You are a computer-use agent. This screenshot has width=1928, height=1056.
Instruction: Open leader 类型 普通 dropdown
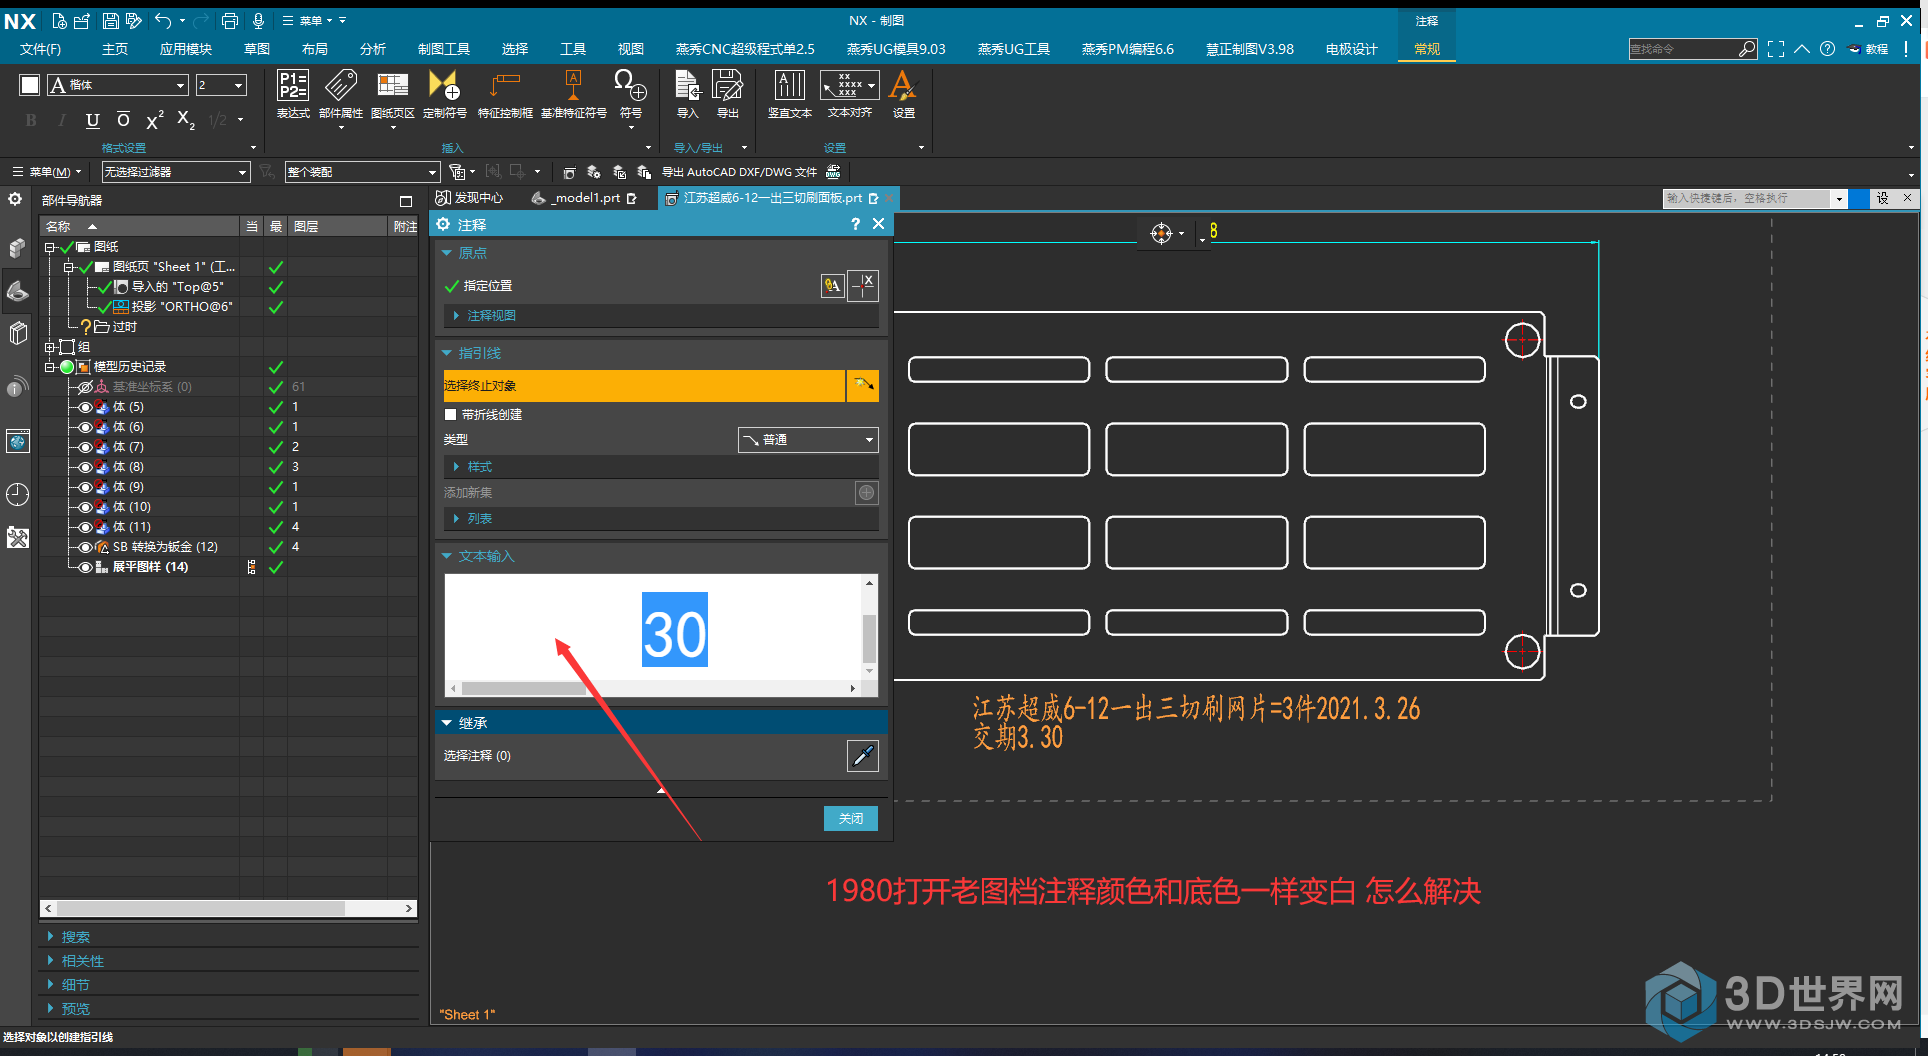808,440
